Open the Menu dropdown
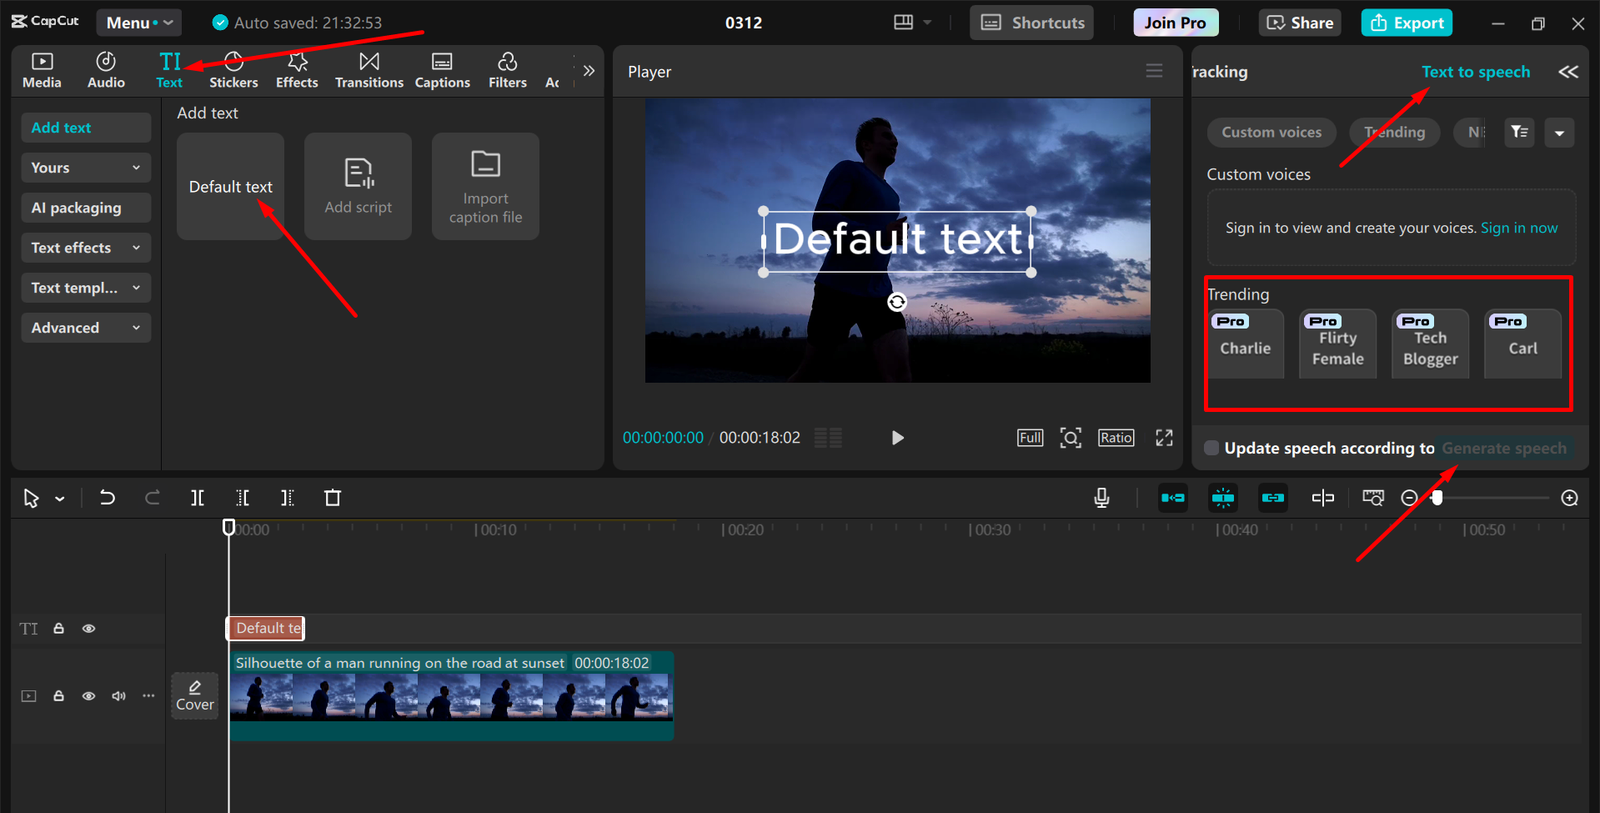This screenshot has width=1600, height=813. (139, 22)
